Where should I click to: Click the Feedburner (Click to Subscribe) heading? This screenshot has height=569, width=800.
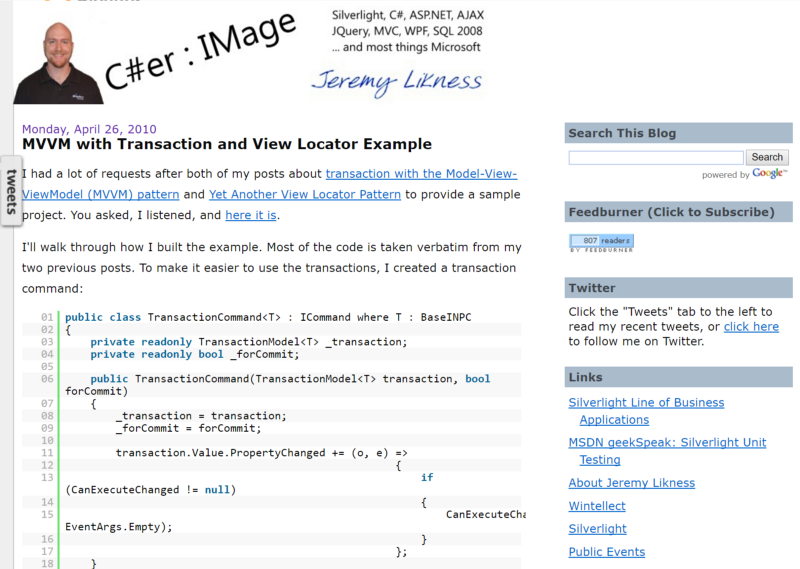[679, 212]
